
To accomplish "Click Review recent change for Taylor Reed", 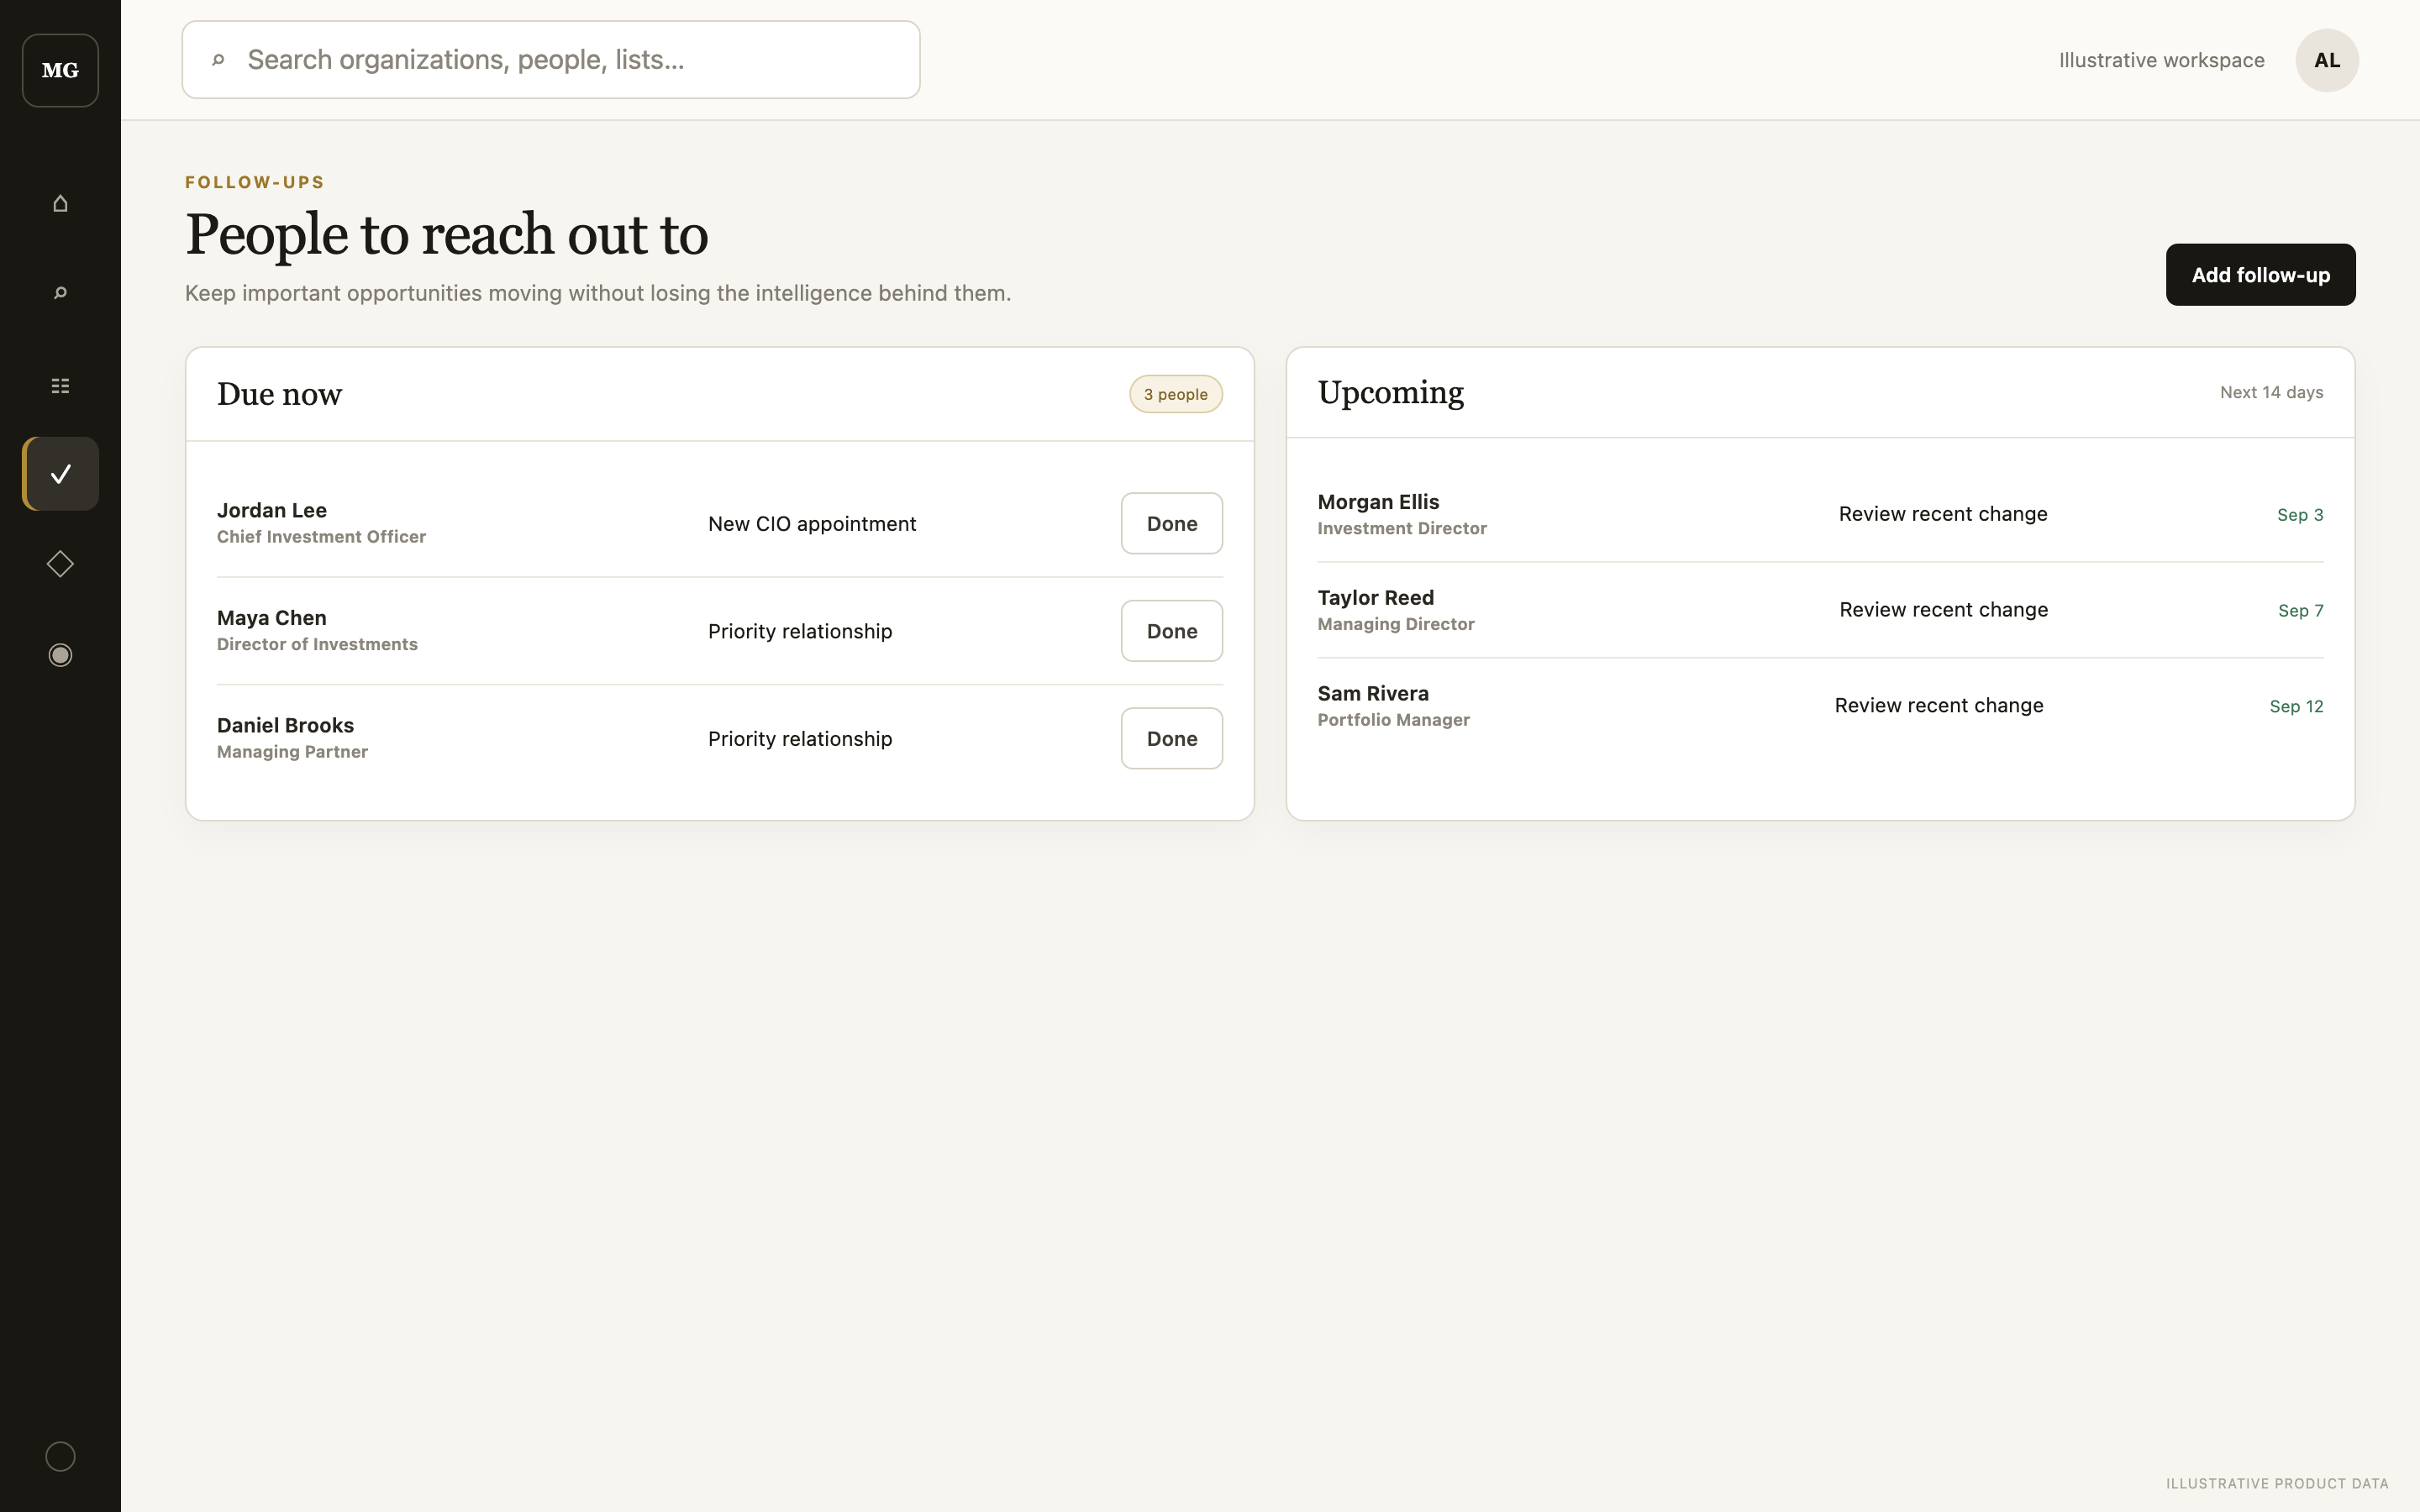I will point(1943,610).
